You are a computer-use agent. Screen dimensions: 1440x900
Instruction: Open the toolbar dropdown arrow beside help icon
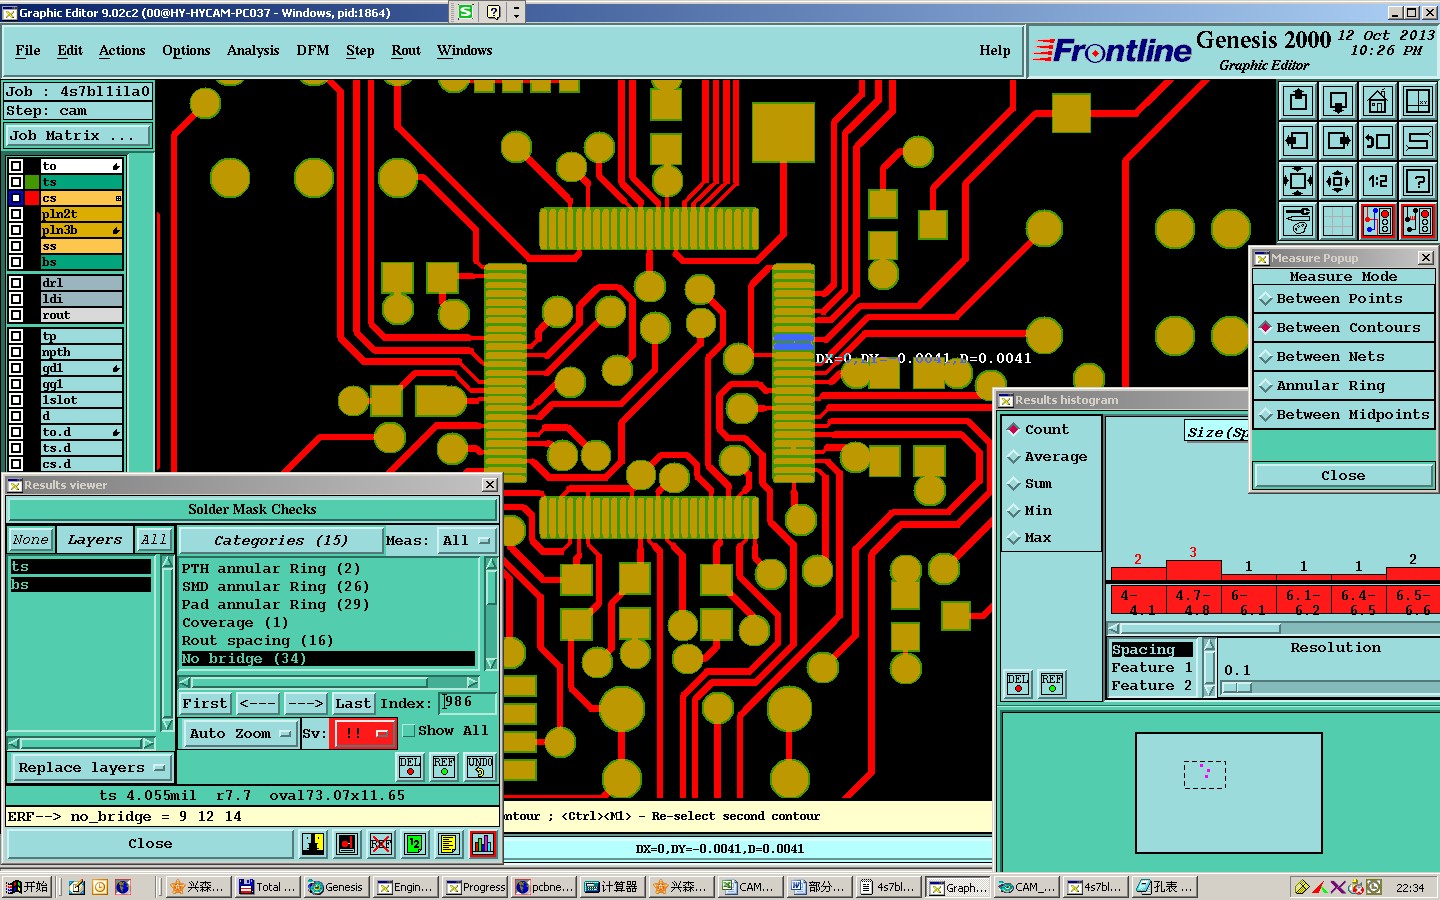pyautogui.click(x=516, y=12)
